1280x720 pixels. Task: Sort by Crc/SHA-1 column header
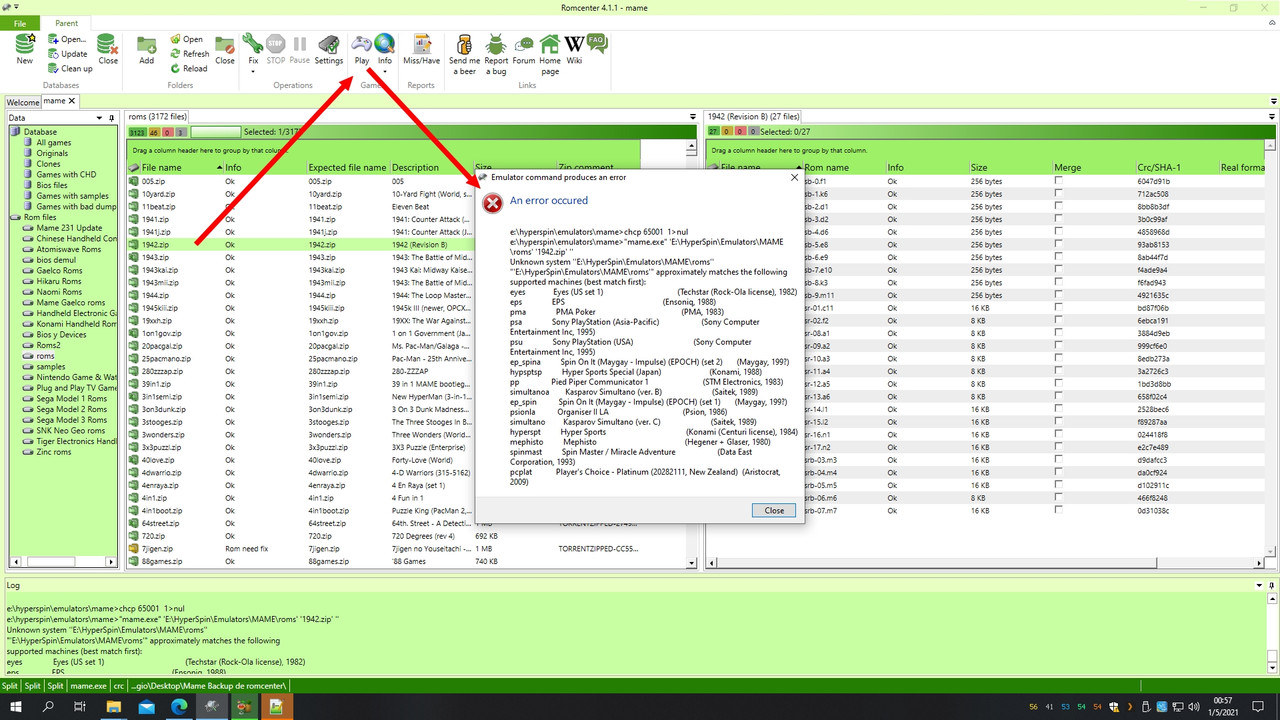coord(1159,168)
